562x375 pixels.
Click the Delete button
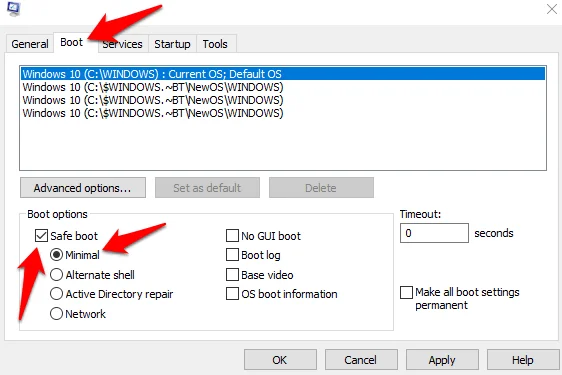(321, 188)
